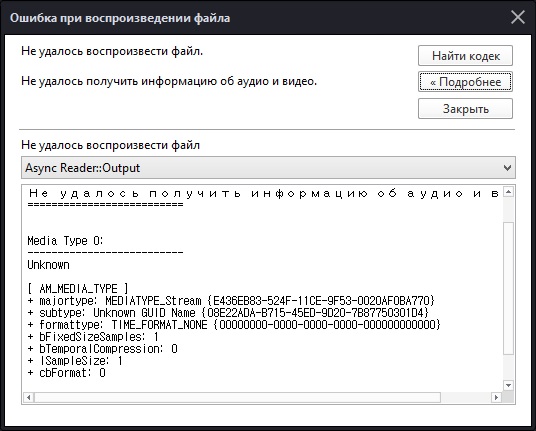Click scroll down arrow in details box
Viewport: 536px width, 431px height.
[508, 385]
